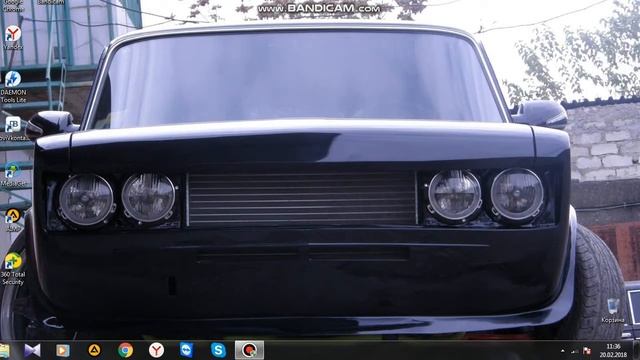Image resolution: width=640 pixels, height=360 pixels.
Task: Open the Action Center flag tray icon
Action: pos(587,351)
